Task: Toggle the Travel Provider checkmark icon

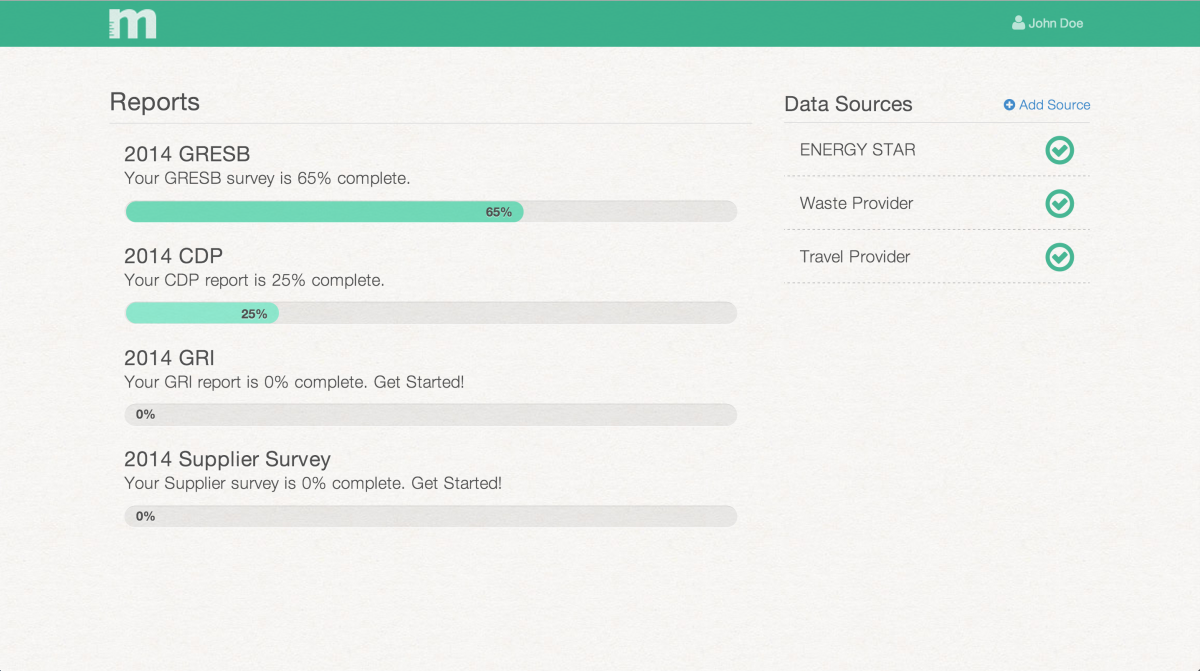Action: pyautogui.click(x=1059, y=257)
